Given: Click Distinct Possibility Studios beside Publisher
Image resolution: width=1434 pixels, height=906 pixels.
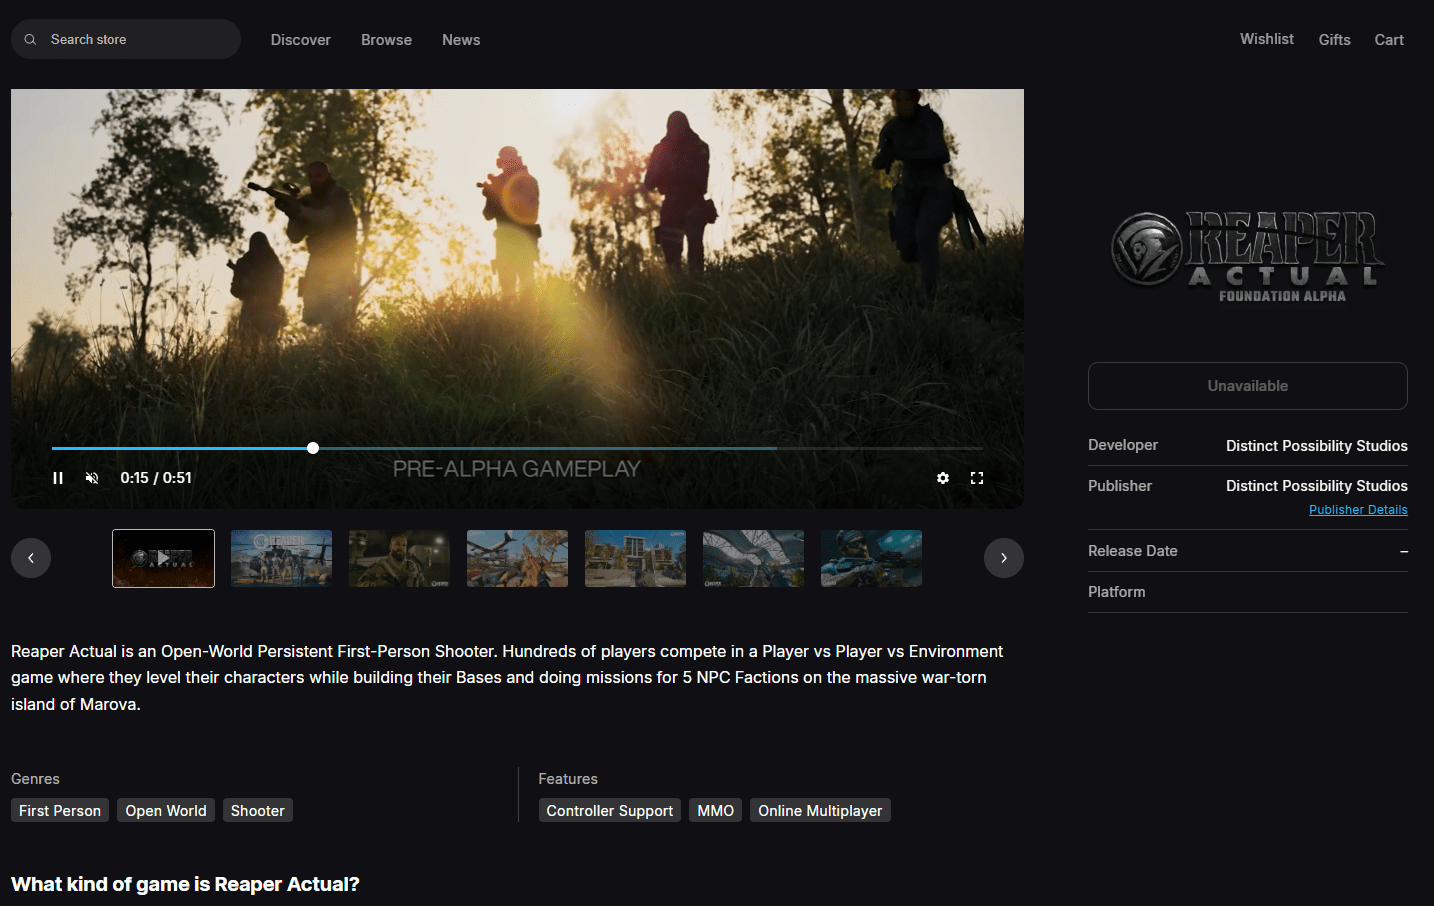Looking at the screenshot, I should (1317, 486).
